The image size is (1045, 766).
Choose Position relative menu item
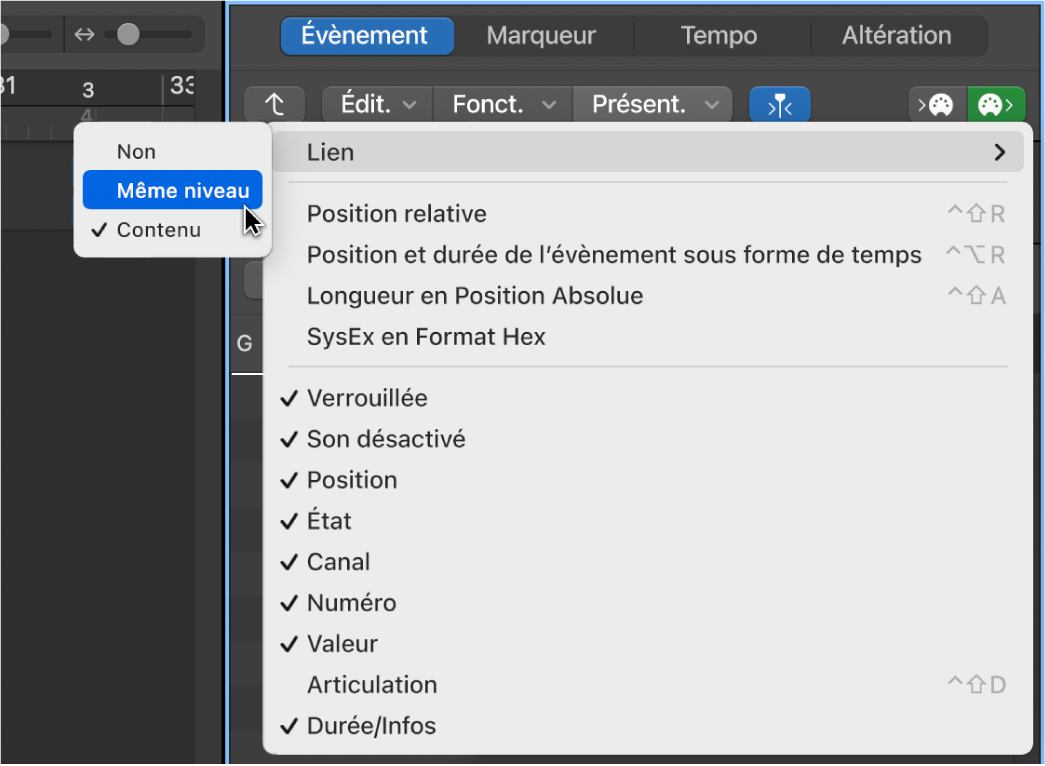pos(396,214)
